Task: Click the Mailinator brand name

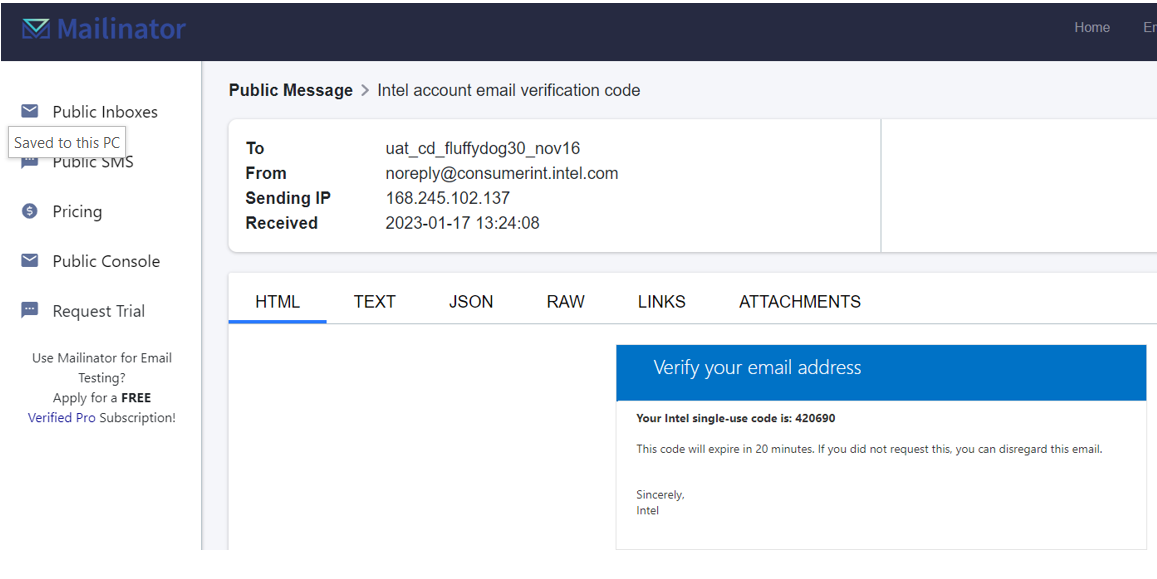Action: [x=122, y=29]
